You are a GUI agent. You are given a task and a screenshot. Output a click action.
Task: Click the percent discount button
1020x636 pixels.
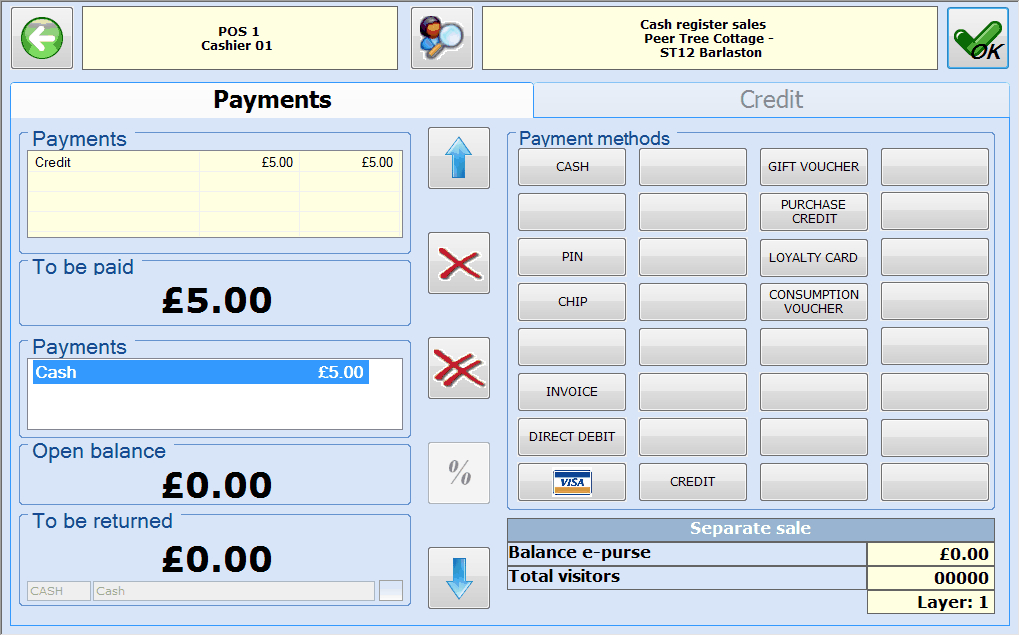[459, 473]
